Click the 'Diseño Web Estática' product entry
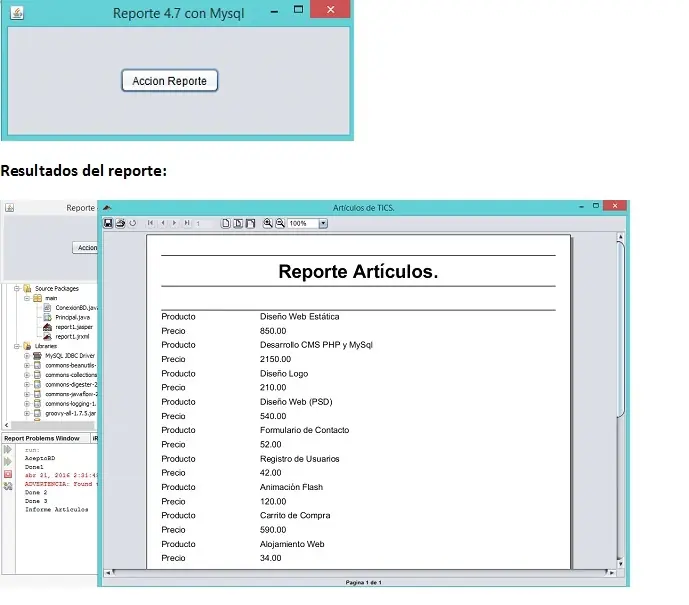The height and width of the screenshot is (605, 689). tap(300, 316)
